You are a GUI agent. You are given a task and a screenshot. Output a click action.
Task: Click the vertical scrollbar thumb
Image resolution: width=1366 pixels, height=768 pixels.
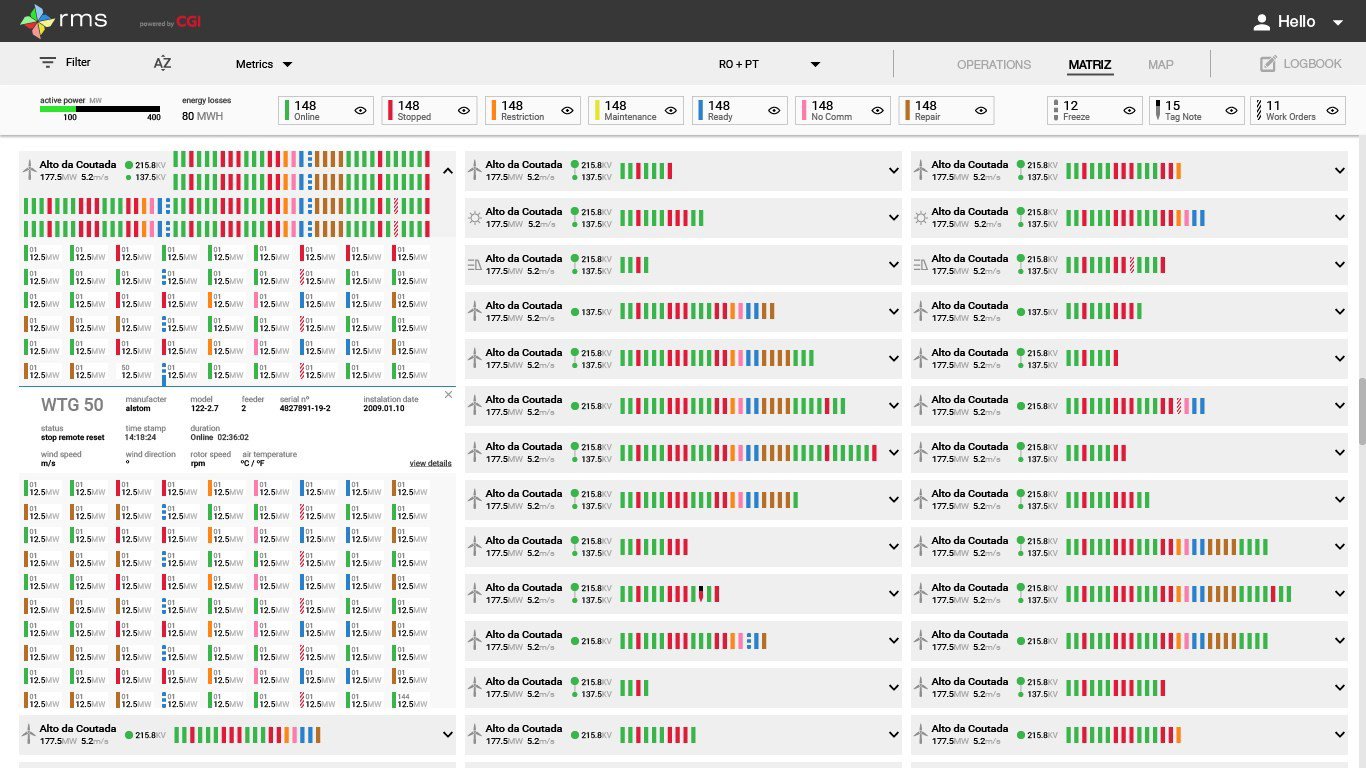pos(1361,410)
